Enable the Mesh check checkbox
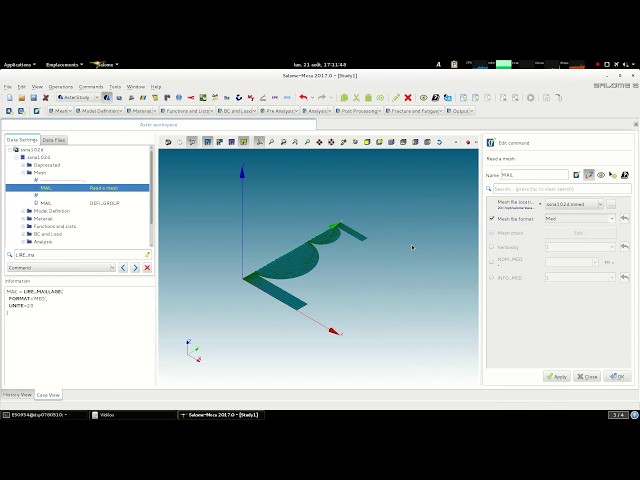This screenshot has height=480, width=640. click(491, 232)
